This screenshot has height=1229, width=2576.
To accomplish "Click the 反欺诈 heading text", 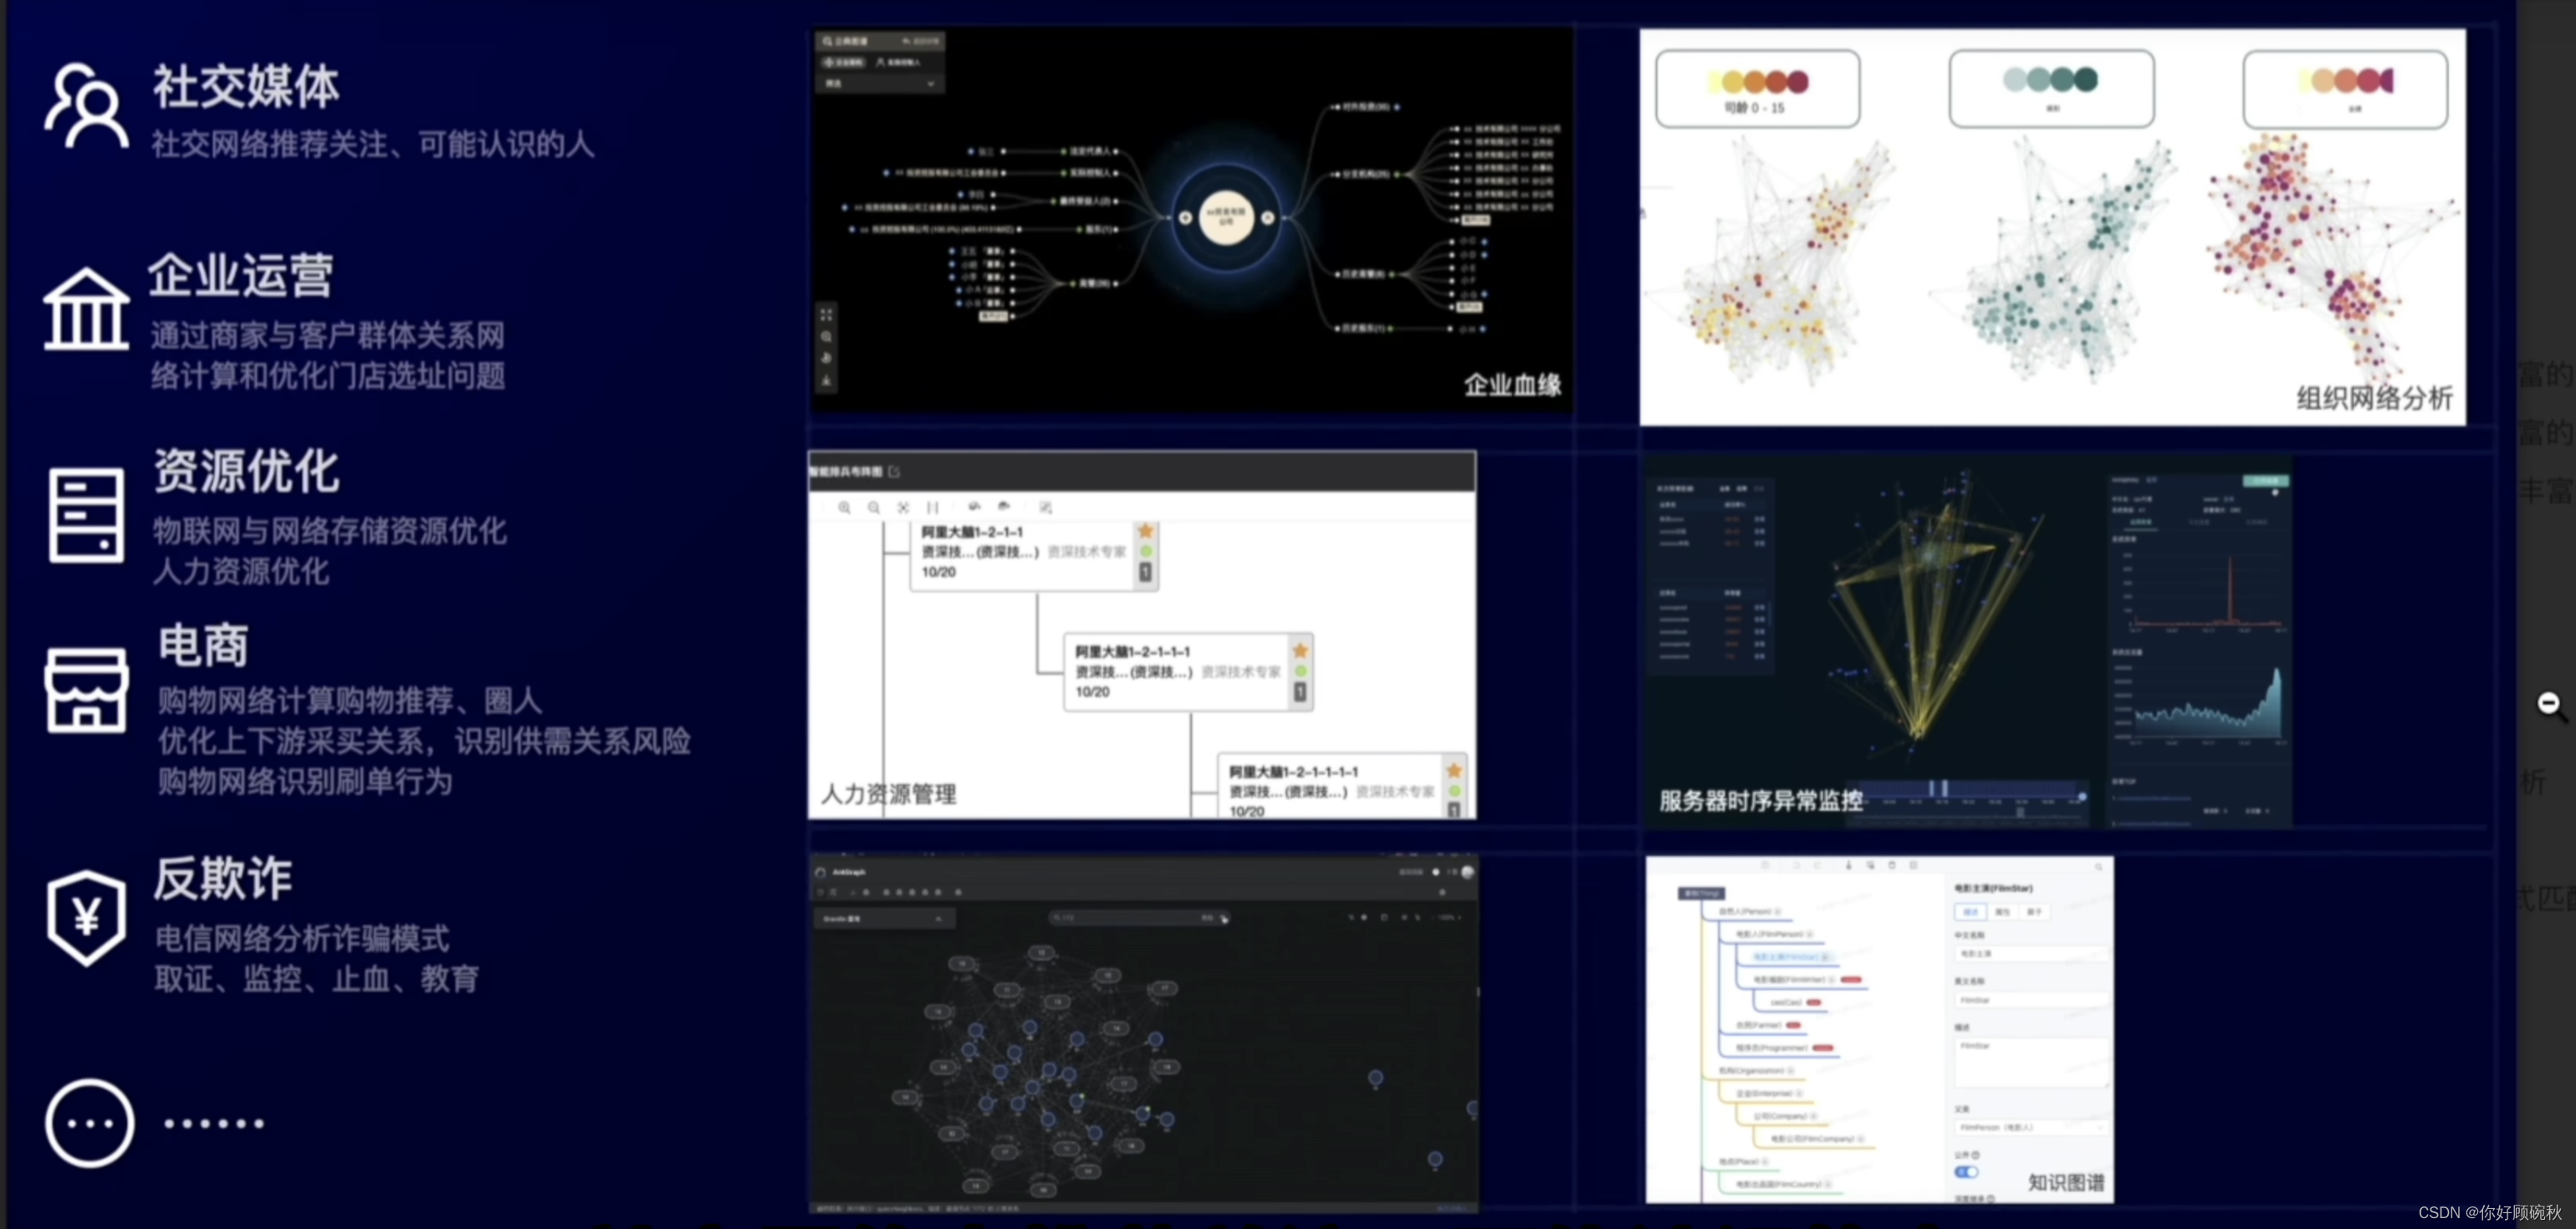I will (222, 878).
